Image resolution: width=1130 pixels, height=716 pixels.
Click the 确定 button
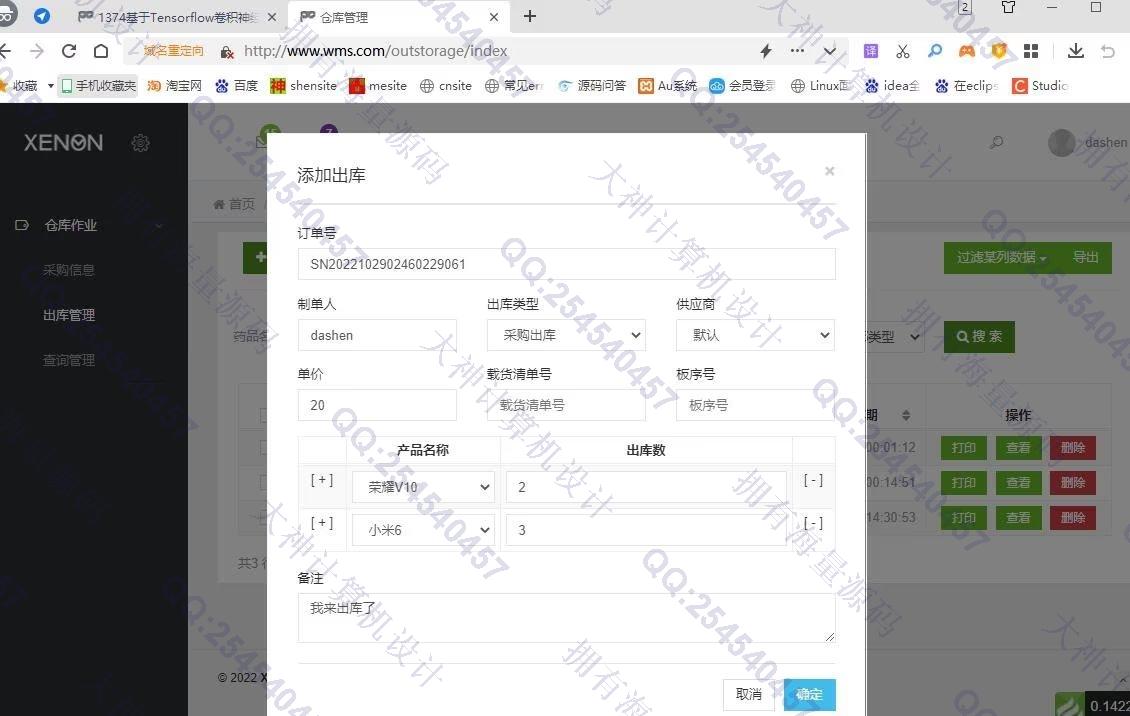coord(809,694)
